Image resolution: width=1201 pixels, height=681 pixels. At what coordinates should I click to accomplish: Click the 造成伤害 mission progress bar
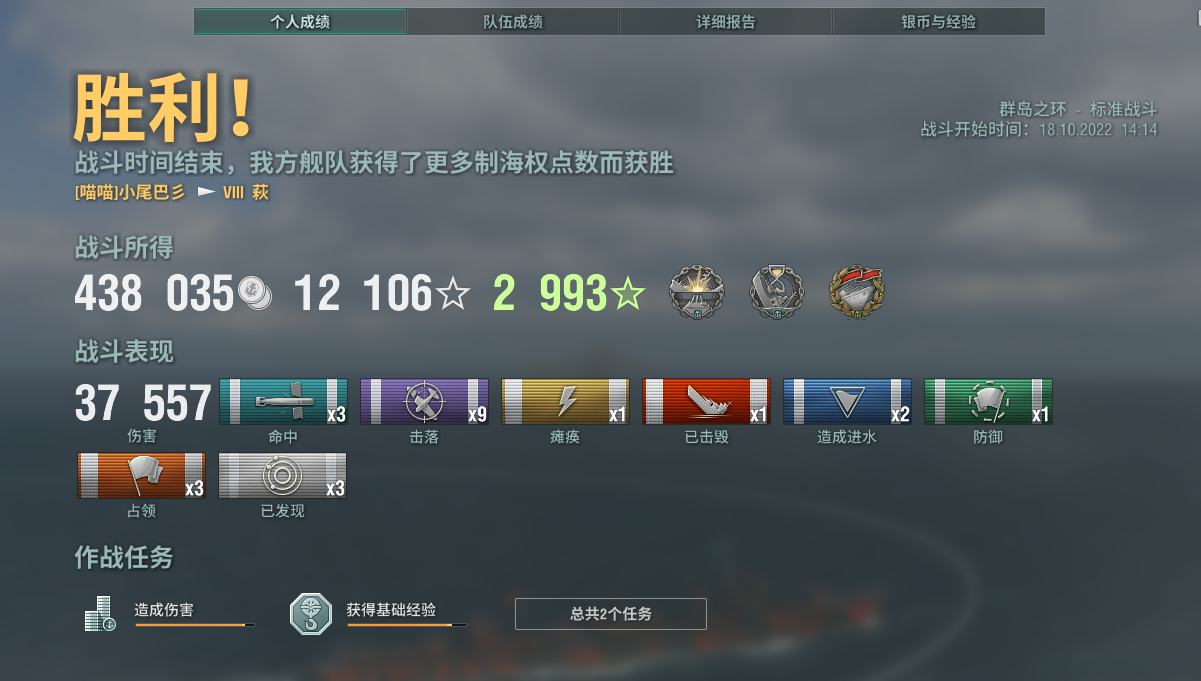coord(194,625)
